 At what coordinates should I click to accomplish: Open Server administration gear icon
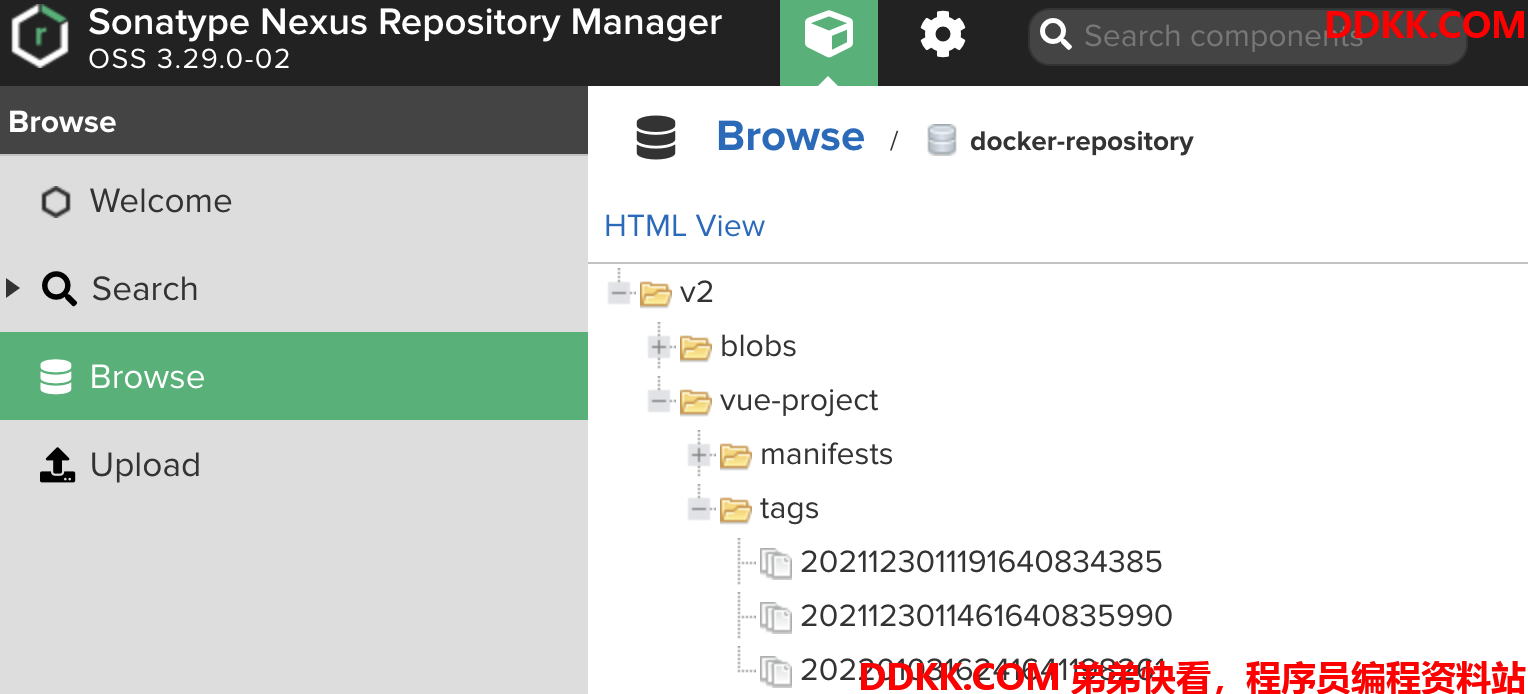[x=942, y=36]
